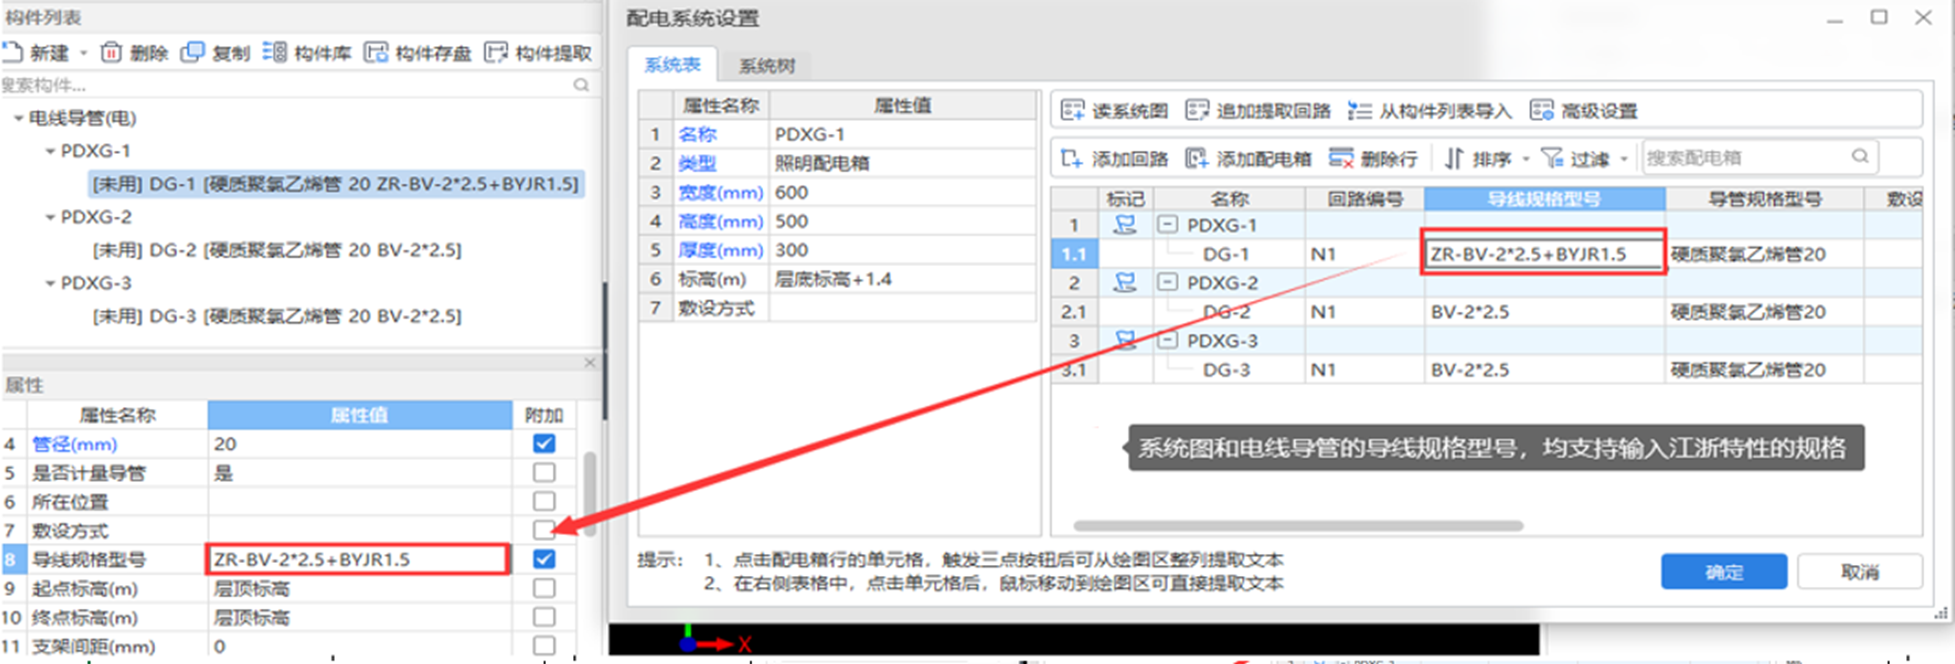The image size is (1955, 664).
Task: Check the 是否计量导管 附加 checkbox
Action: click(544, 472)
